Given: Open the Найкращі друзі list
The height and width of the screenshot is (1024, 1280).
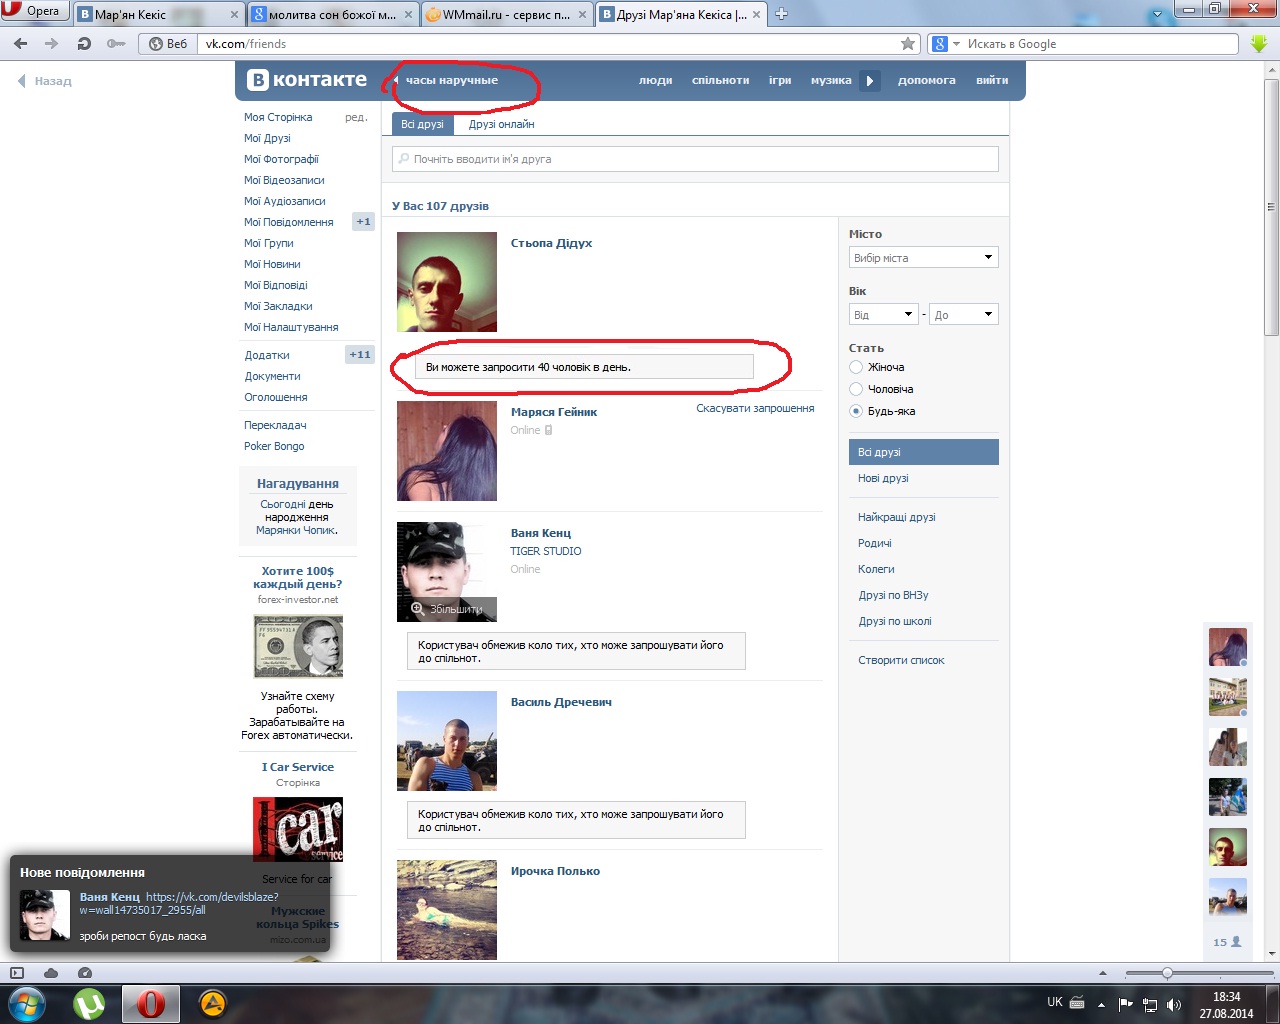Looking at the screenshot, I should click(x=897, y=518).
